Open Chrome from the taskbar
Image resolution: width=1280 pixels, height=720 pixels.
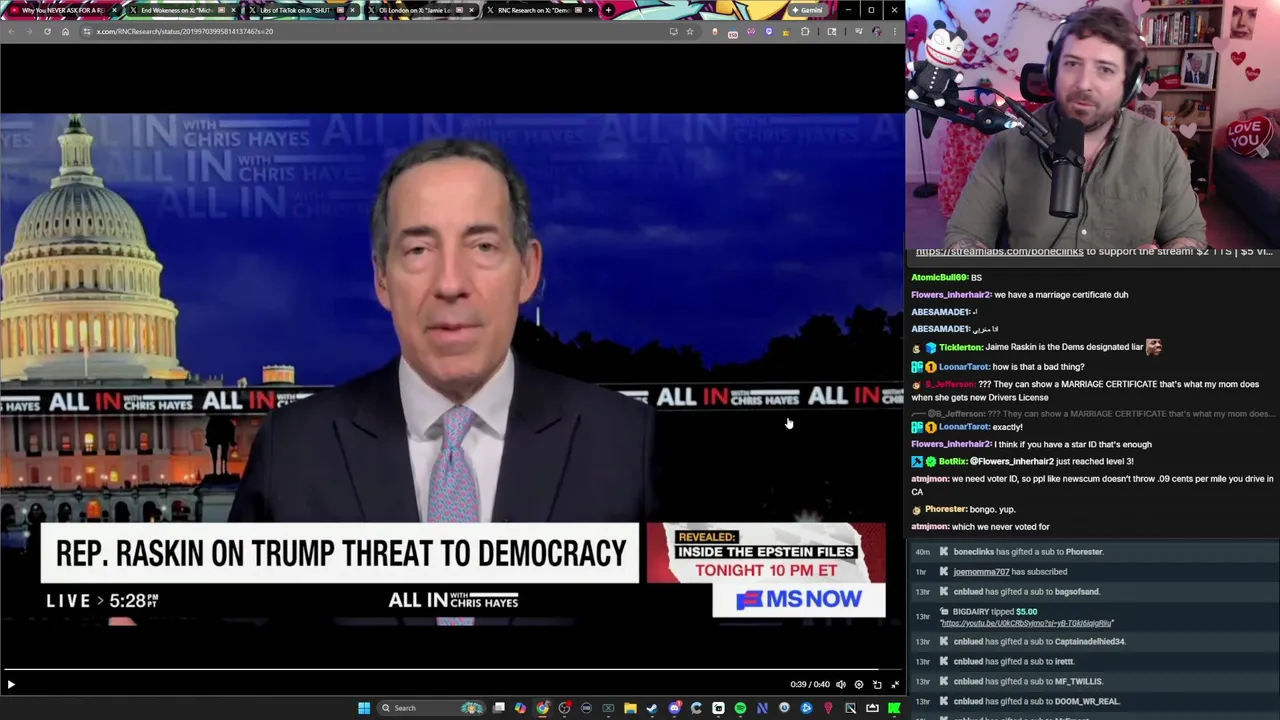[542, 708]
